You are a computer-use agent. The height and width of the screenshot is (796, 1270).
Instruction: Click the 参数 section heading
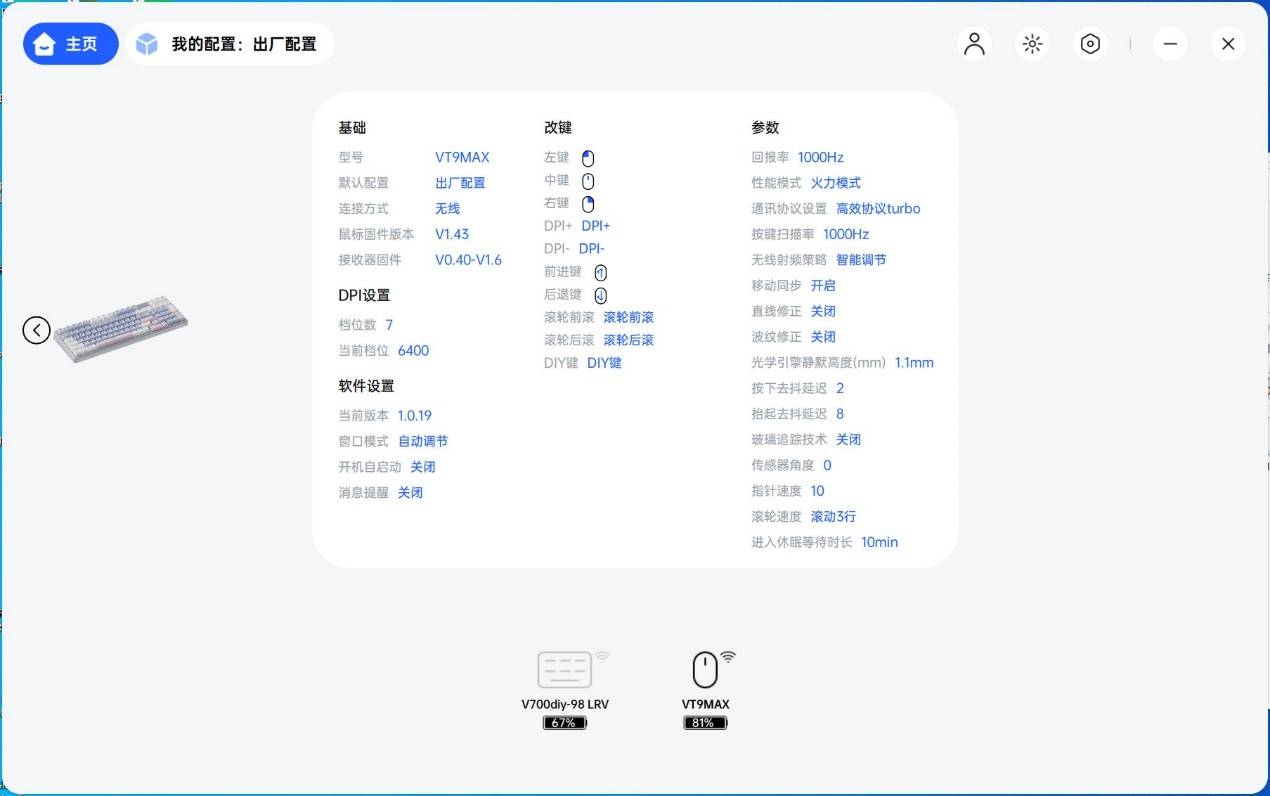tap(765, 128)
